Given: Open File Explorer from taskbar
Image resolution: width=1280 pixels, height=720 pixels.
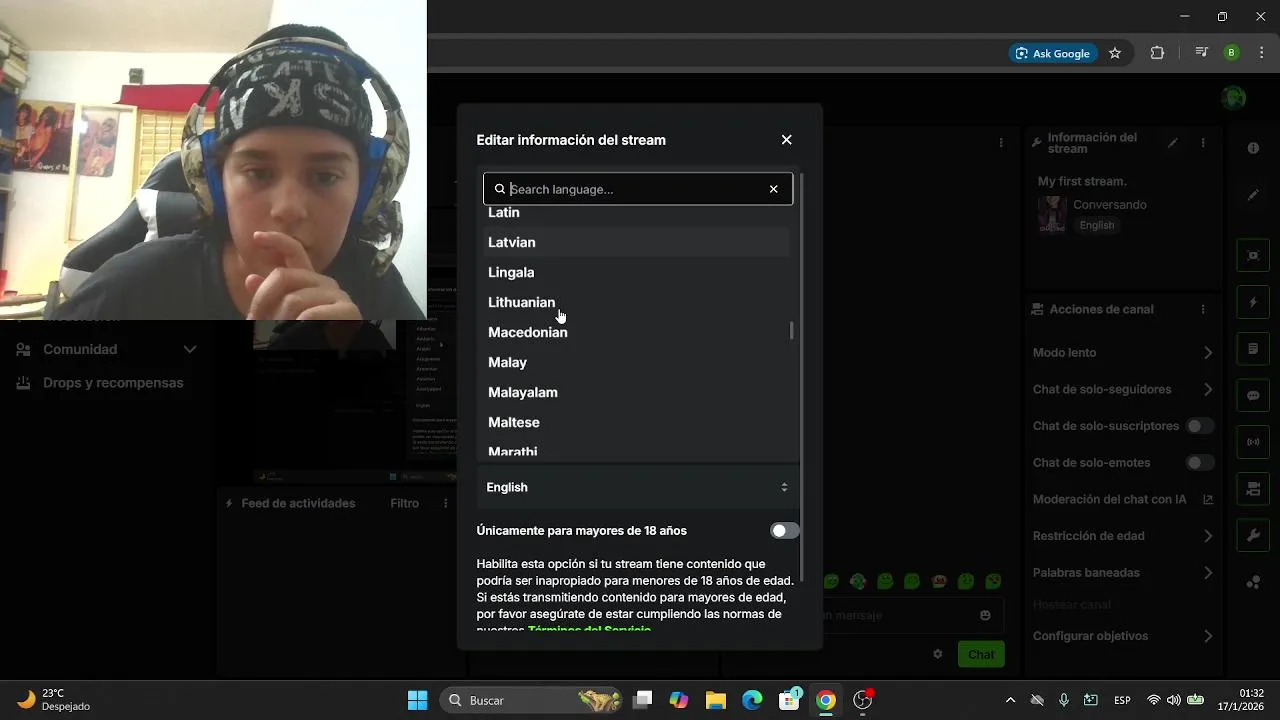Looking at the screenshot, I should 715,700.
